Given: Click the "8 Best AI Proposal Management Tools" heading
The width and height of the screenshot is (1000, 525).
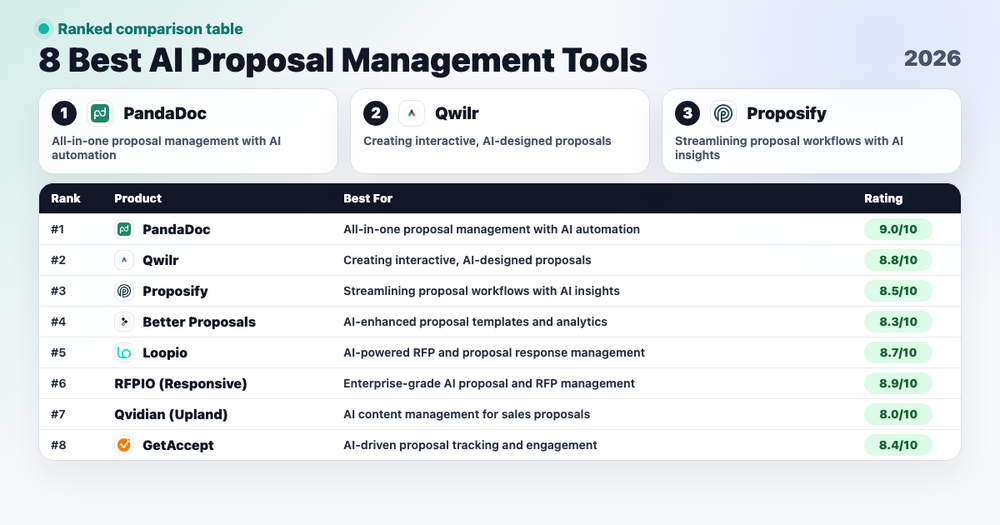Looking at the screenshot, I should (x=343, y=60).
